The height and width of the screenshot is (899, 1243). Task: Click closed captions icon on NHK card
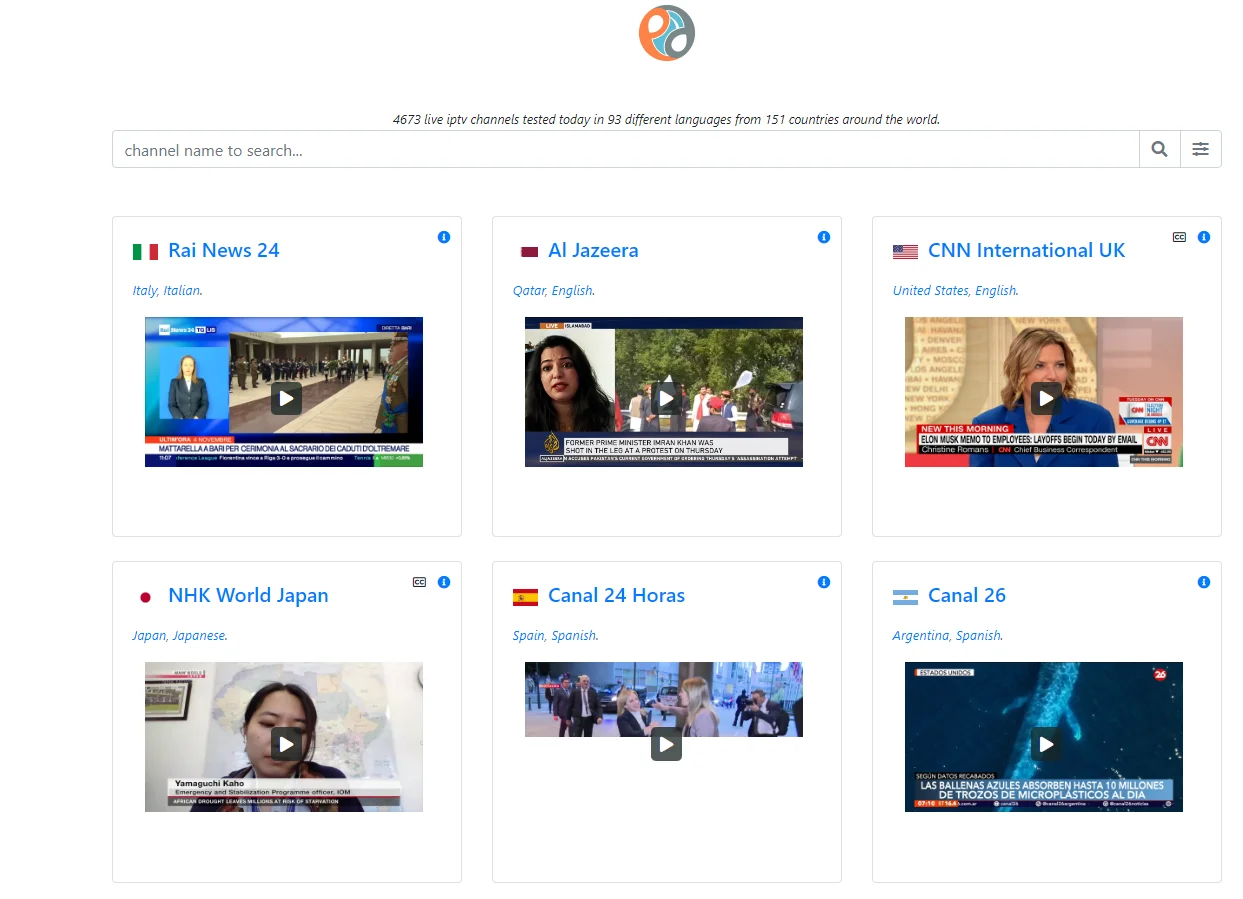(419, 582)
